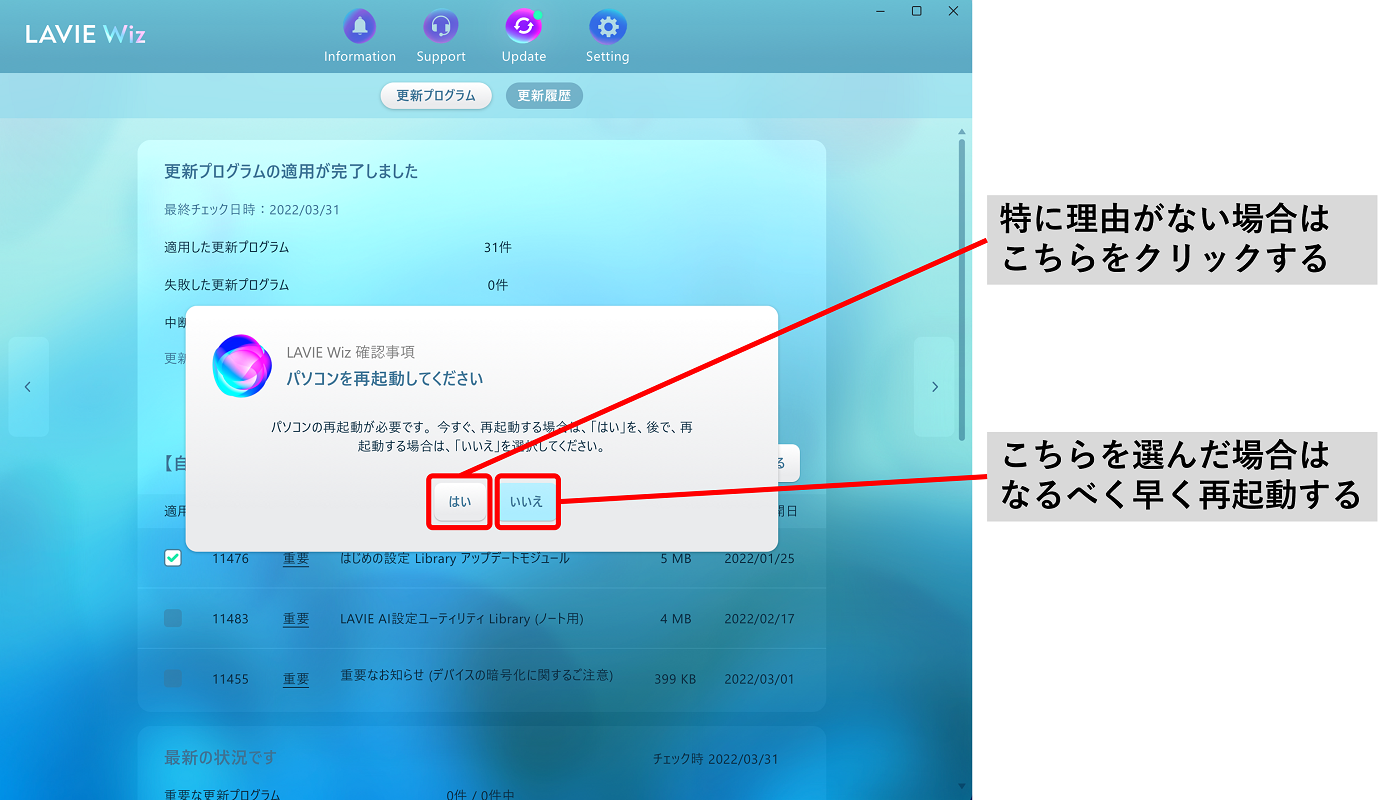Open the Information bell icon
Viewport: 1384px width, 800px height.
[x=360, y=27]
